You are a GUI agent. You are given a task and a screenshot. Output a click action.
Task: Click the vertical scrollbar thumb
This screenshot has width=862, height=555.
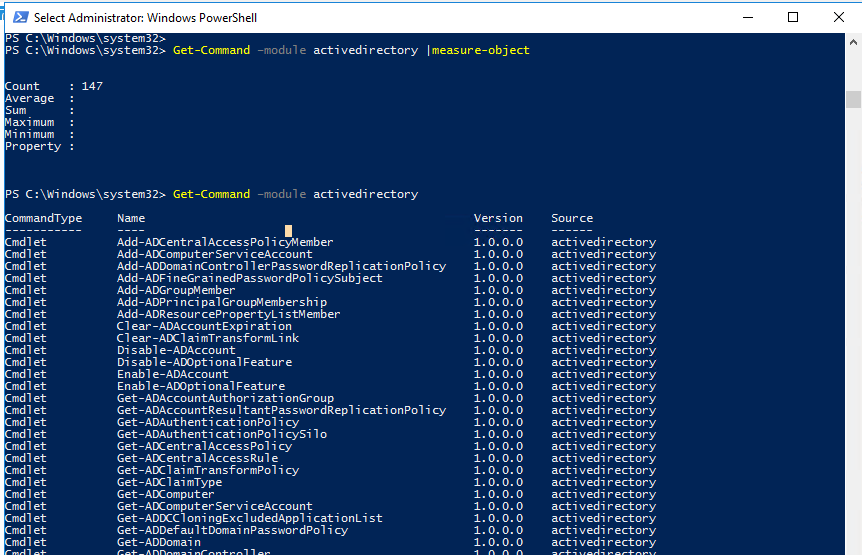[853, 99]
